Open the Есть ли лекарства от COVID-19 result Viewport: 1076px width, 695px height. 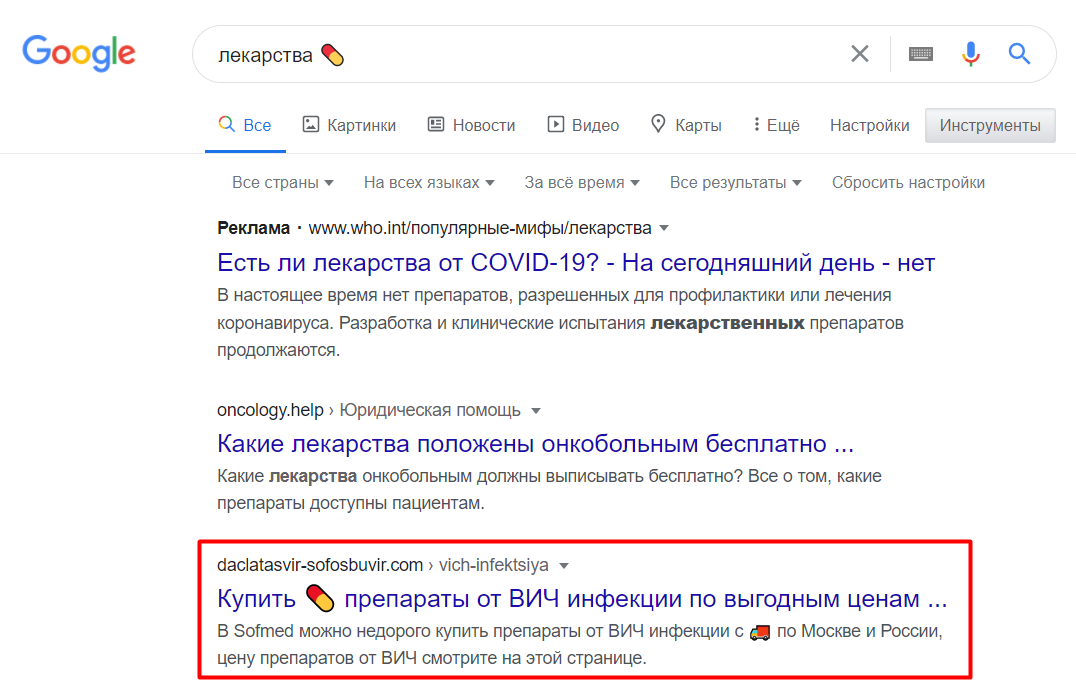point(576,263)
